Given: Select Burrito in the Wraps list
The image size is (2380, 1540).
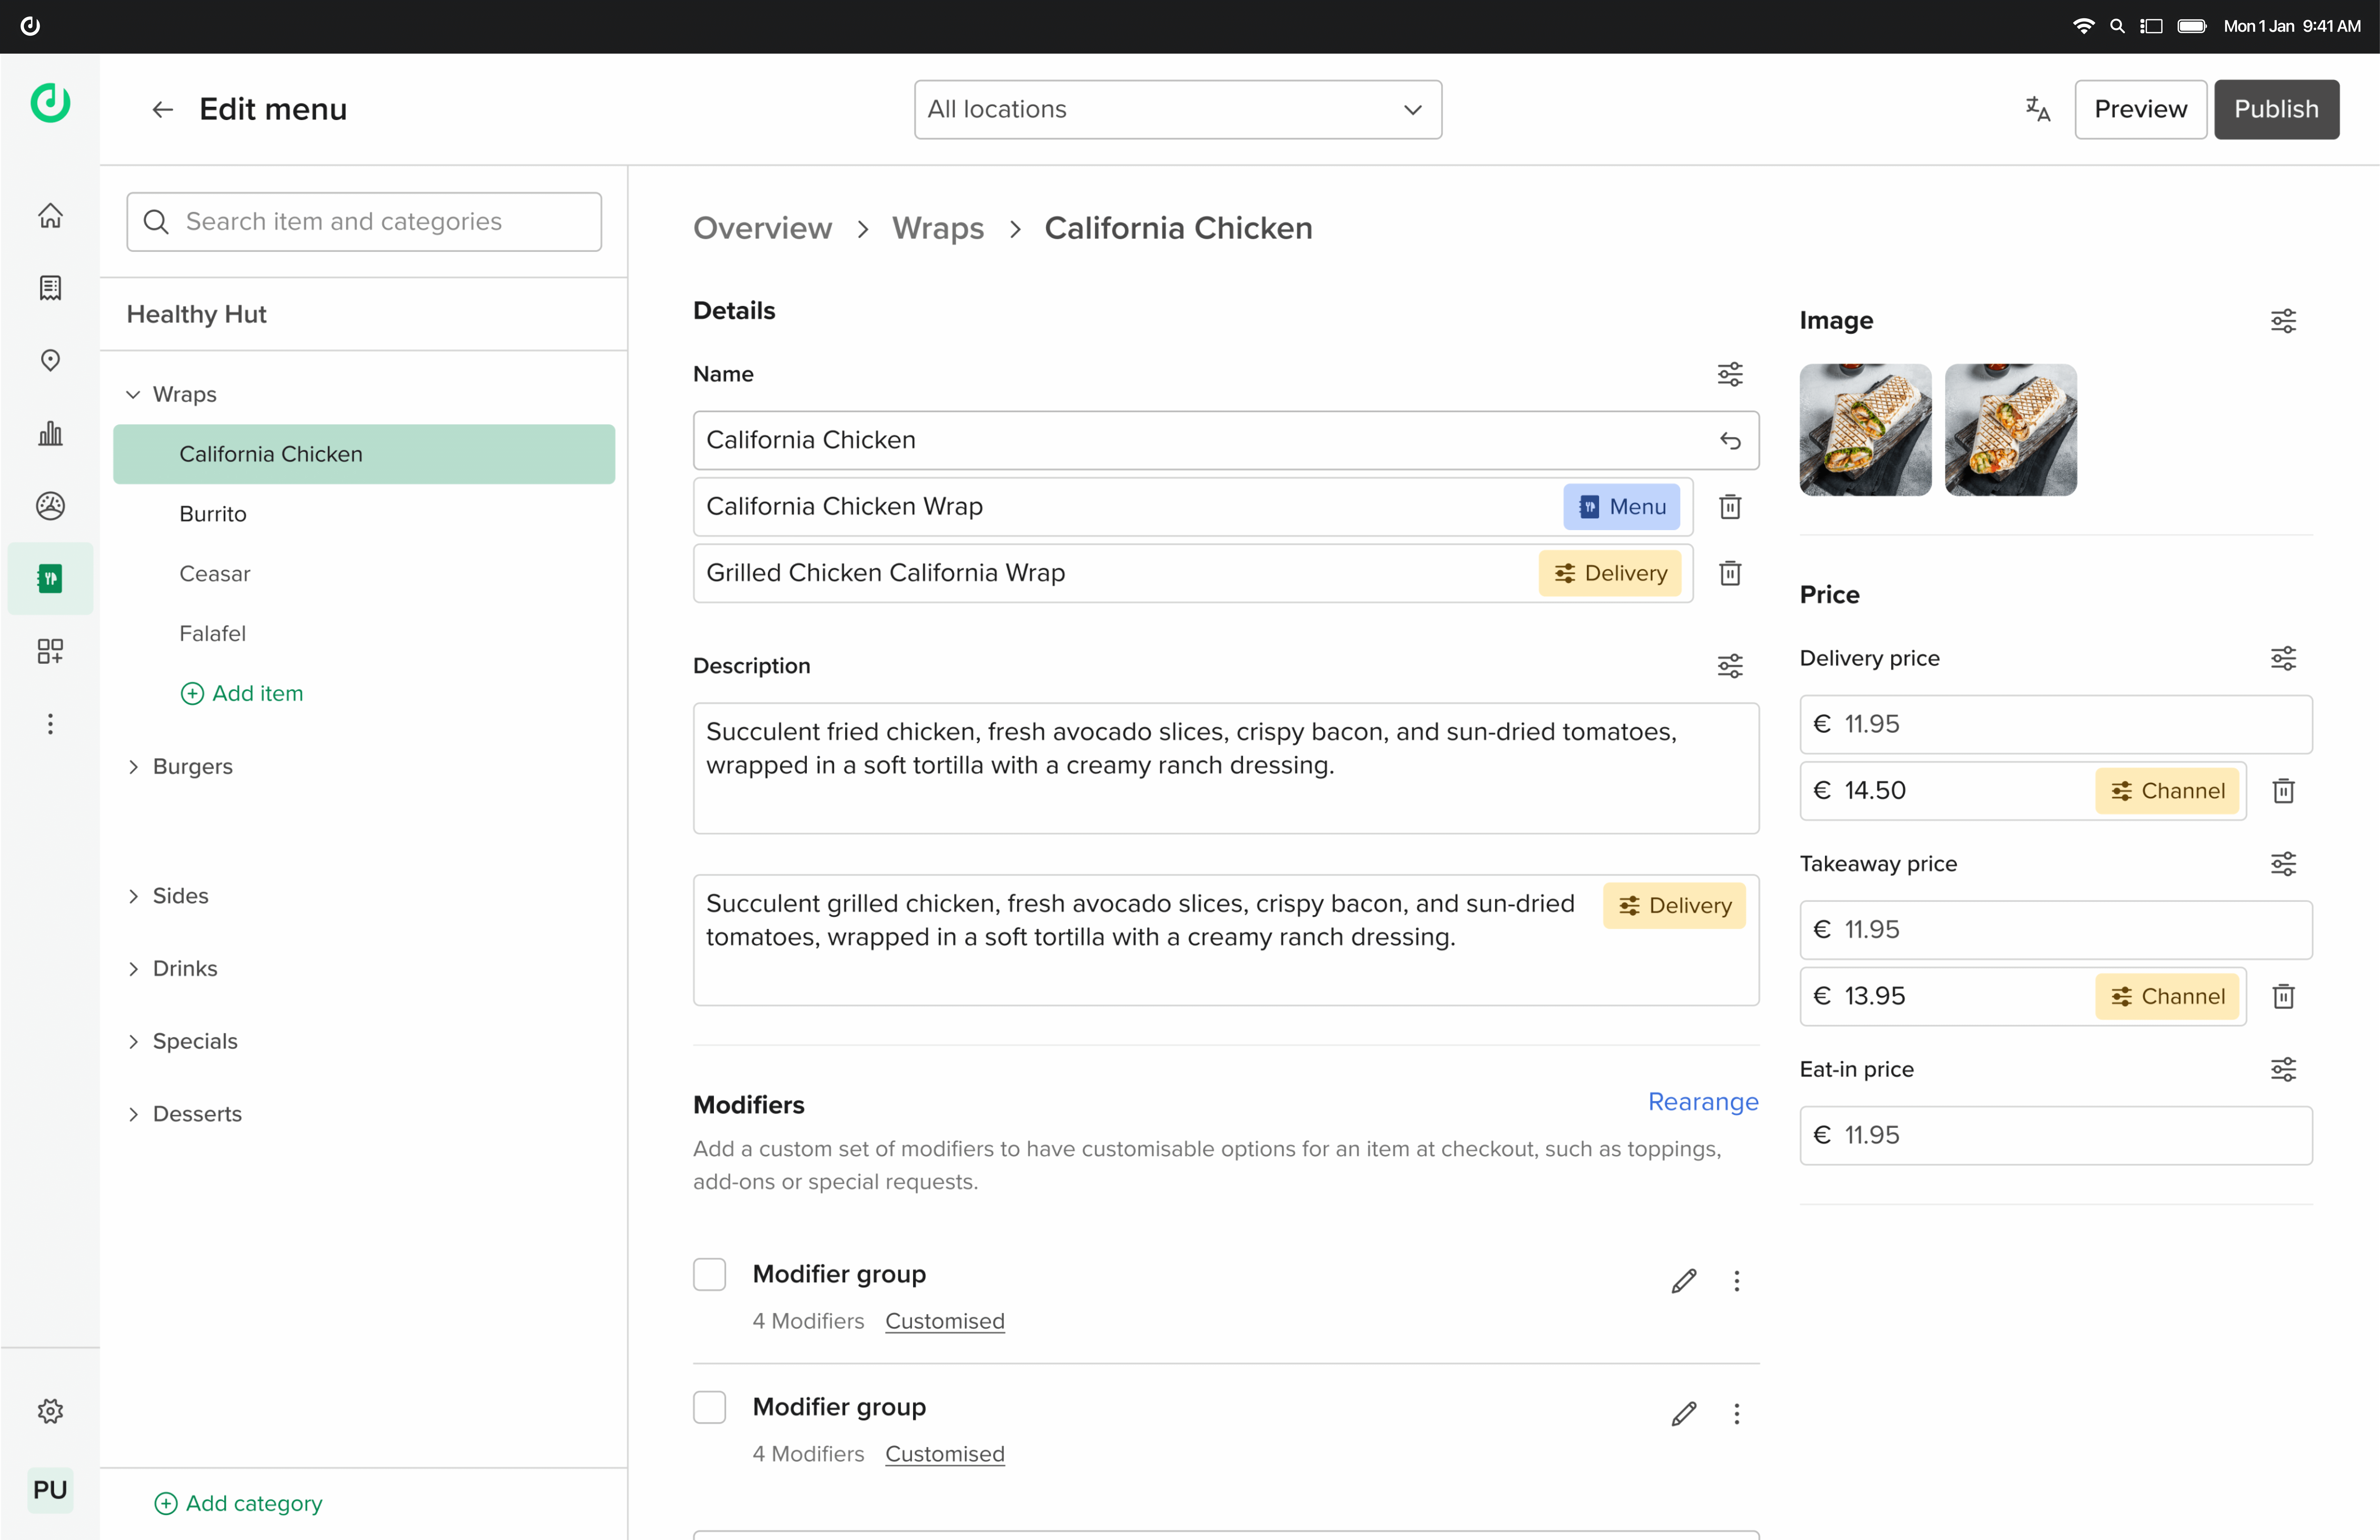Looking at the screenshot, I should 213,514.
